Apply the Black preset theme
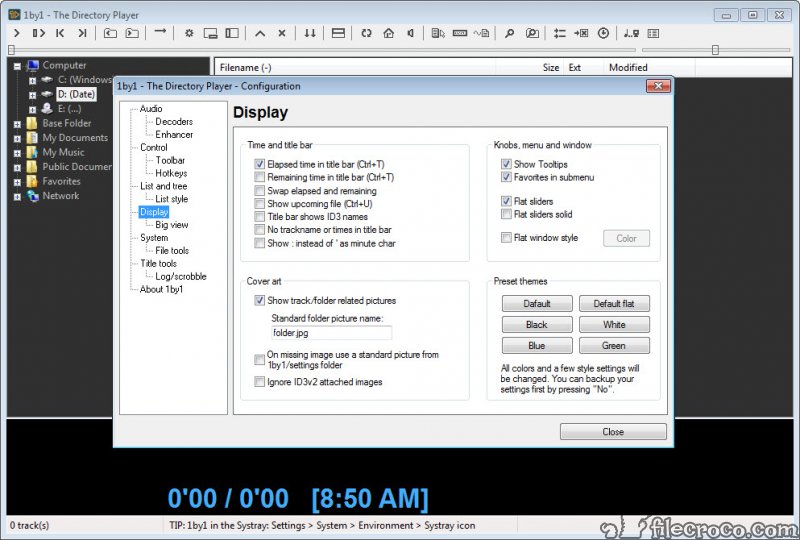Screen dimensions: 800x540 coord(537,325)
